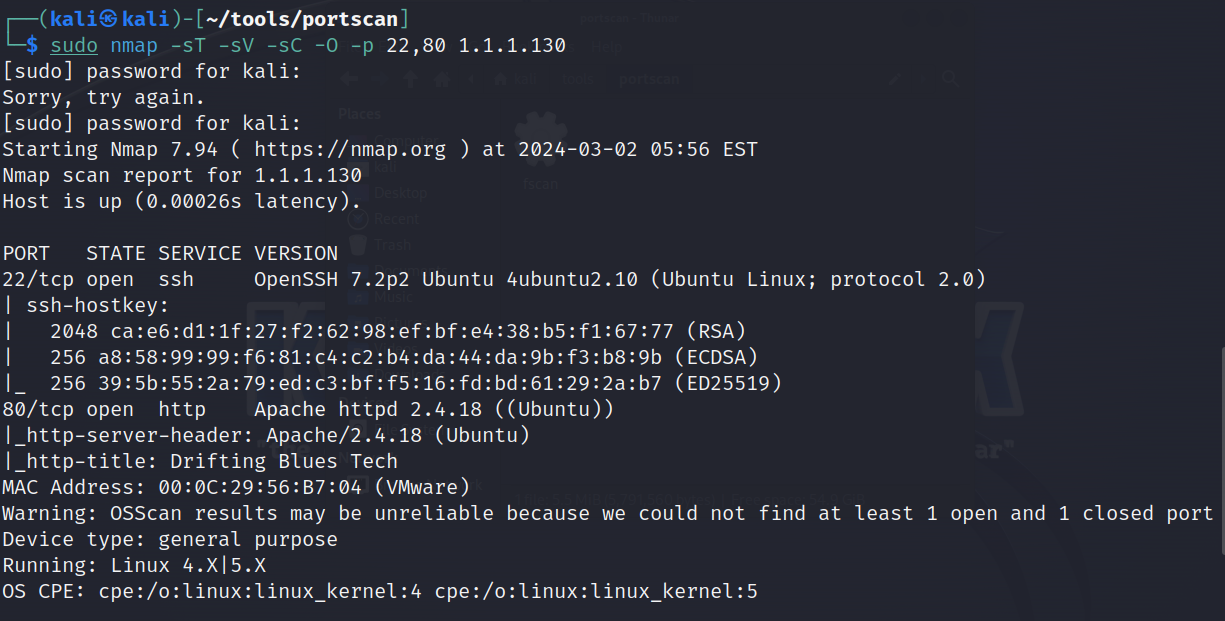Screen dimensions: 1225x621
Task: Select Desktop in the Places sidebar
Action: coord(400,192)
